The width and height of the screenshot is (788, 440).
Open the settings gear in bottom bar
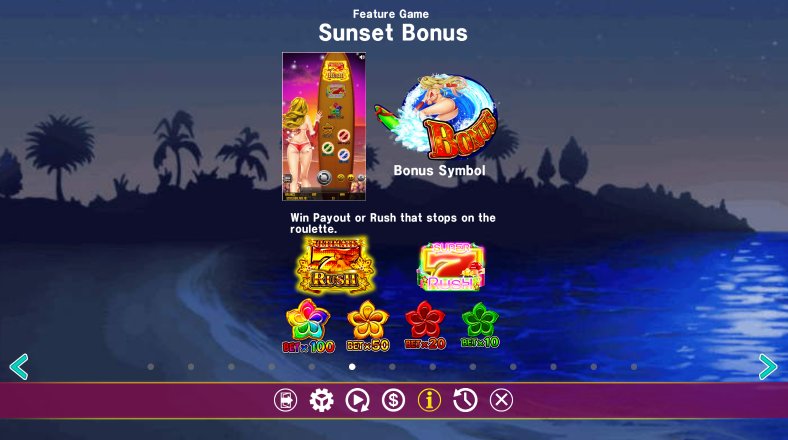coord(321,400)
